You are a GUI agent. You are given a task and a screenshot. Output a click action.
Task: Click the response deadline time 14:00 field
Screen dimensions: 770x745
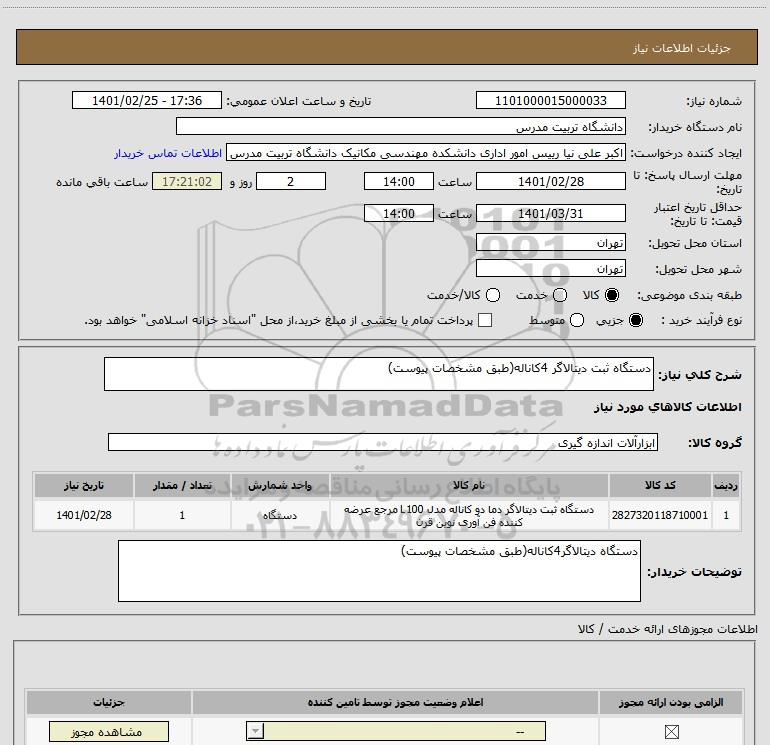399,181
